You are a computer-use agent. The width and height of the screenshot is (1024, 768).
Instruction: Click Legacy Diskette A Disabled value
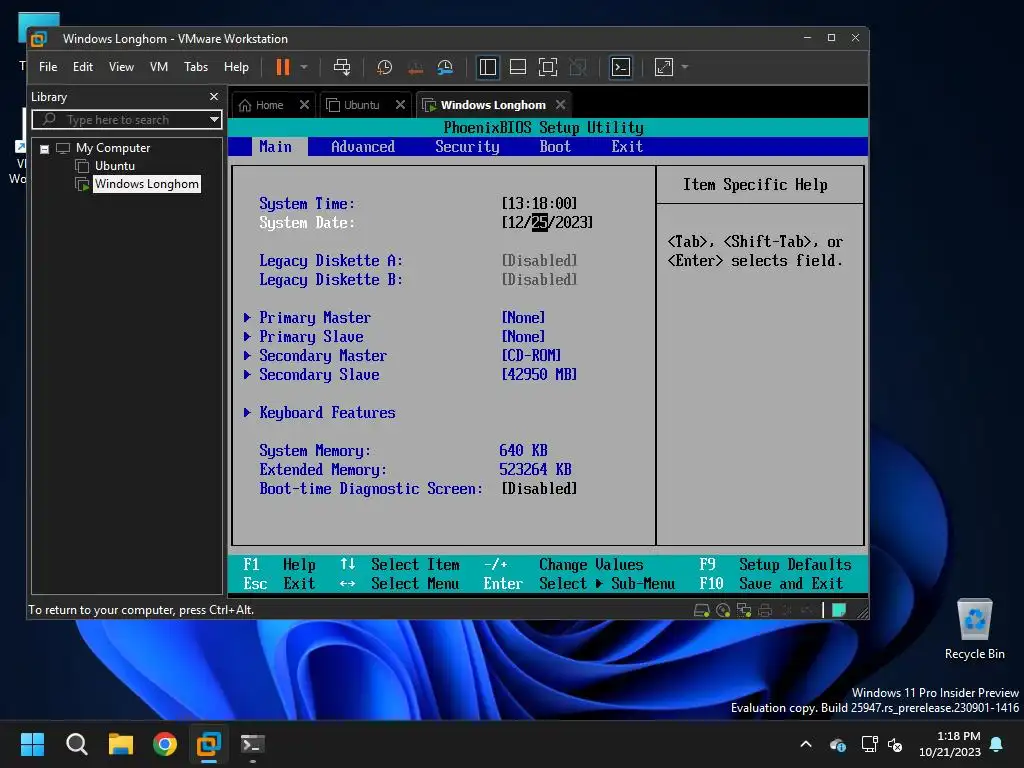click(539, 261)
